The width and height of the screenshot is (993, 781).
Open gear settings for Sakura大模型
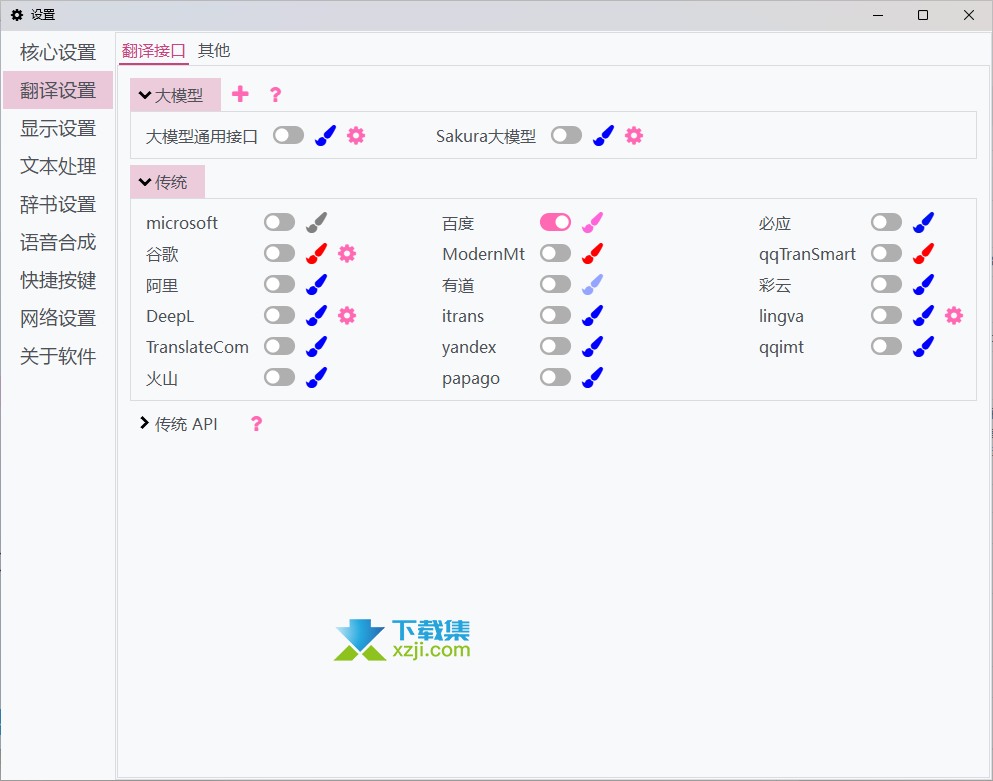(634, 136)
